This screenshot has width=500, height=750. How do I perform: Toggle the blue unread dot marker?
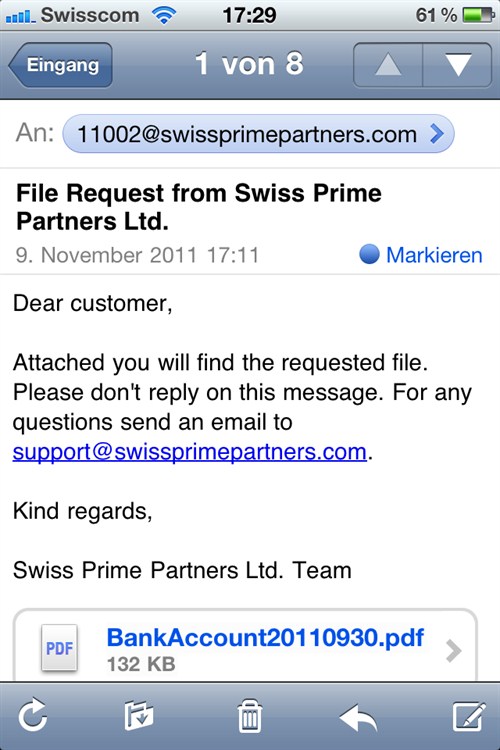369,254
